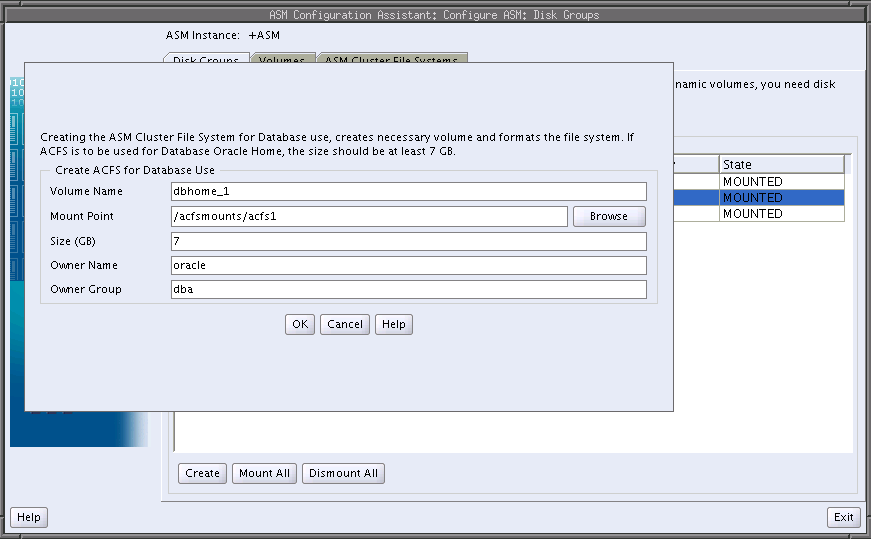Select the first MOUNTED state row
This screenshot has width=871, height=539.
[782, 182]
